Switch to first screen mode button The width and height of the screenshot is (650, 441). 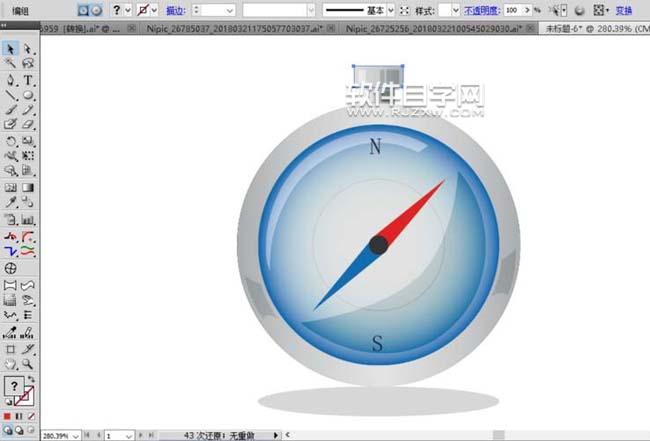[x=7, y=430]
